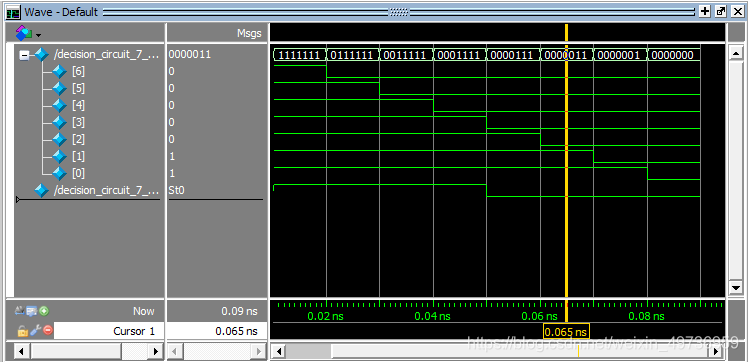Screen dimensions: 749x362
Task: Click the waveform horizontal scroll right arrow
Action: 716,351
